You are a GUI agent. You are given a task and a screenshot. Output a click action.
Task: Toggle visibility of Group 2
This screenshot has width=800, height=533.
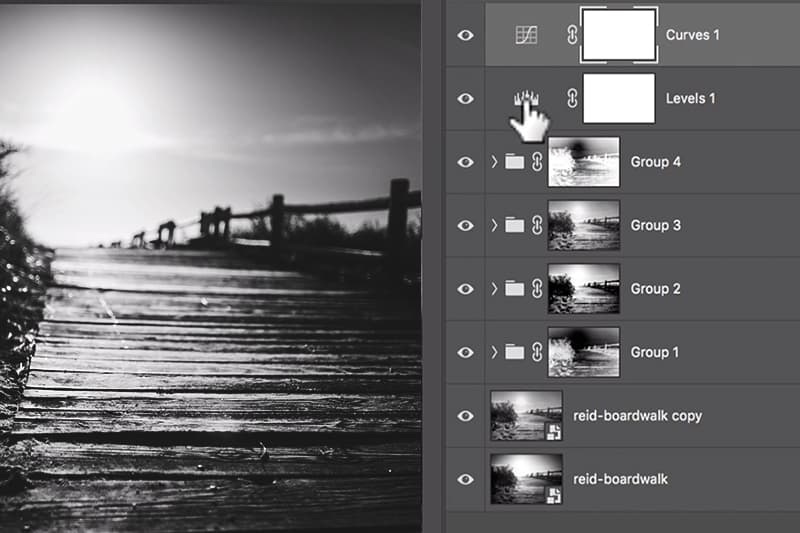(x=465, y=289)
